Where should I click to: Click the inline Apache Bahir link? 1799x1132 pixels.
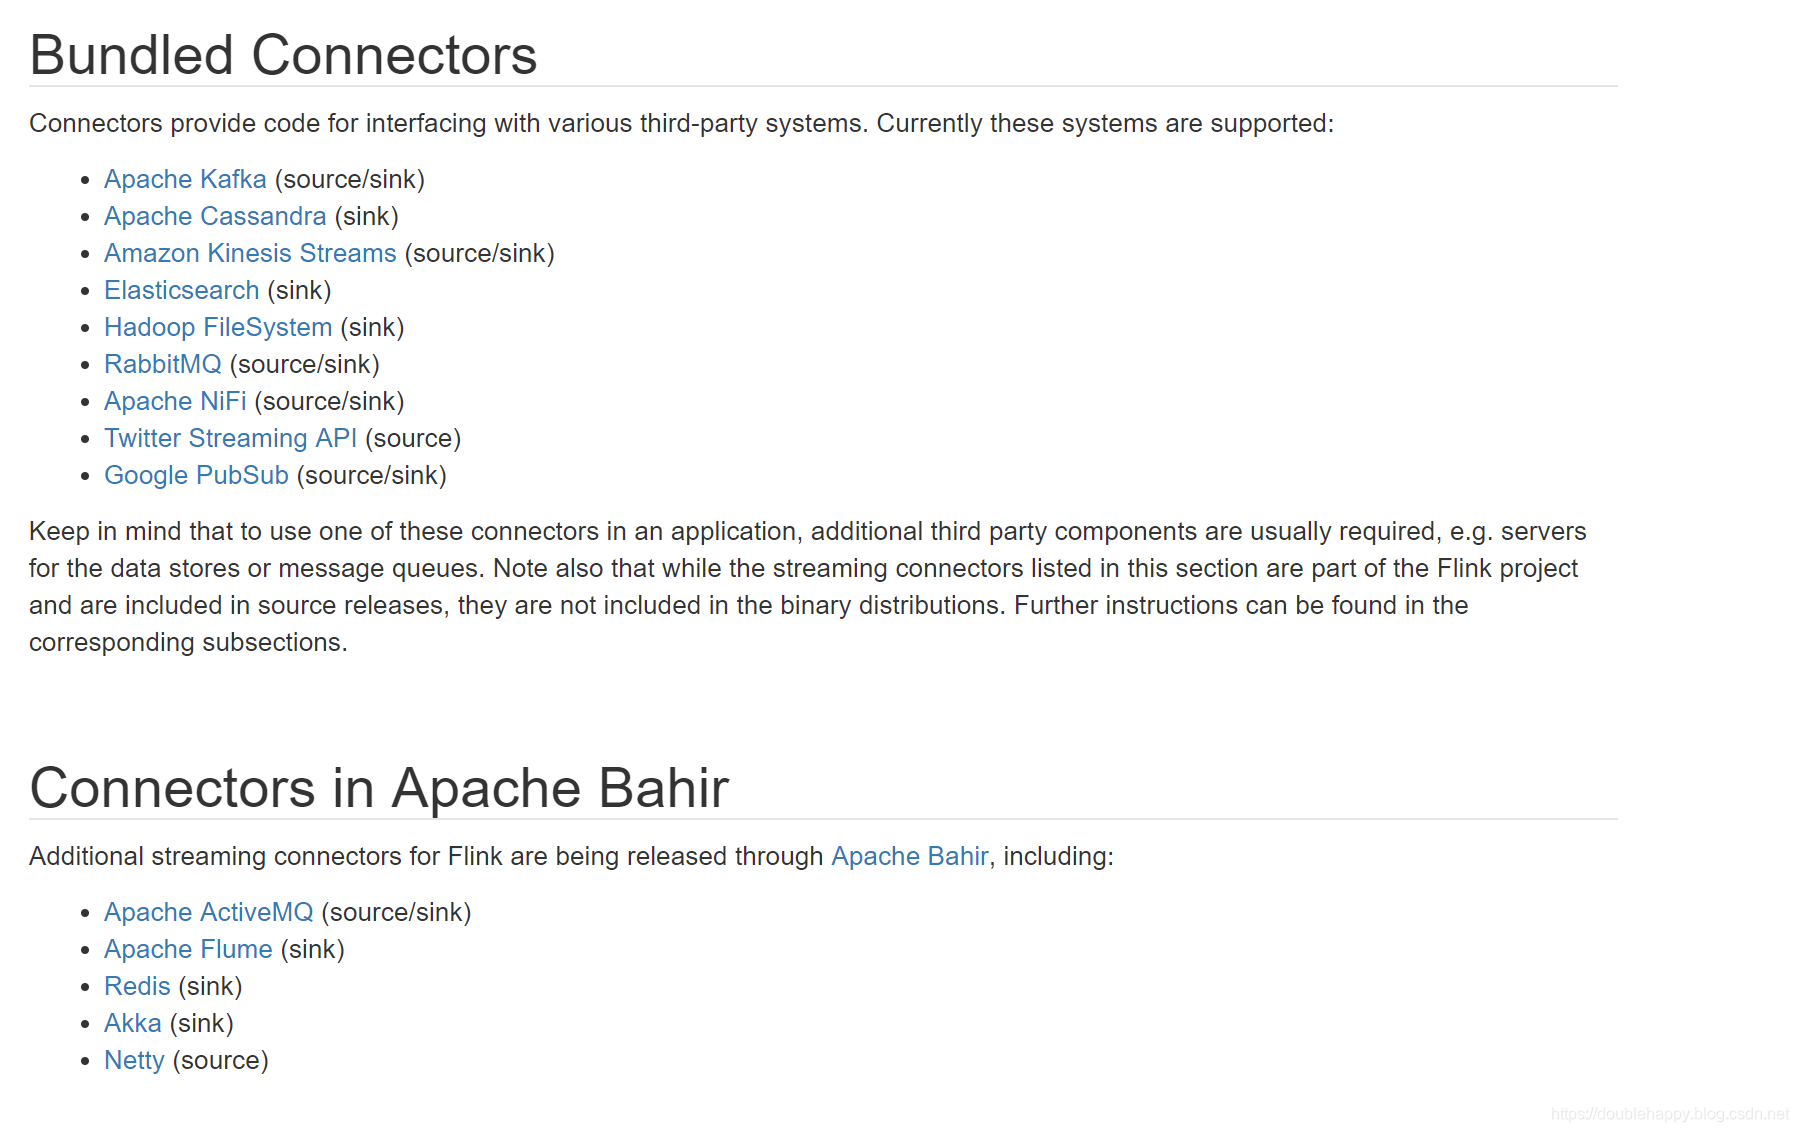pyautogui.click(x=909, y=856)
